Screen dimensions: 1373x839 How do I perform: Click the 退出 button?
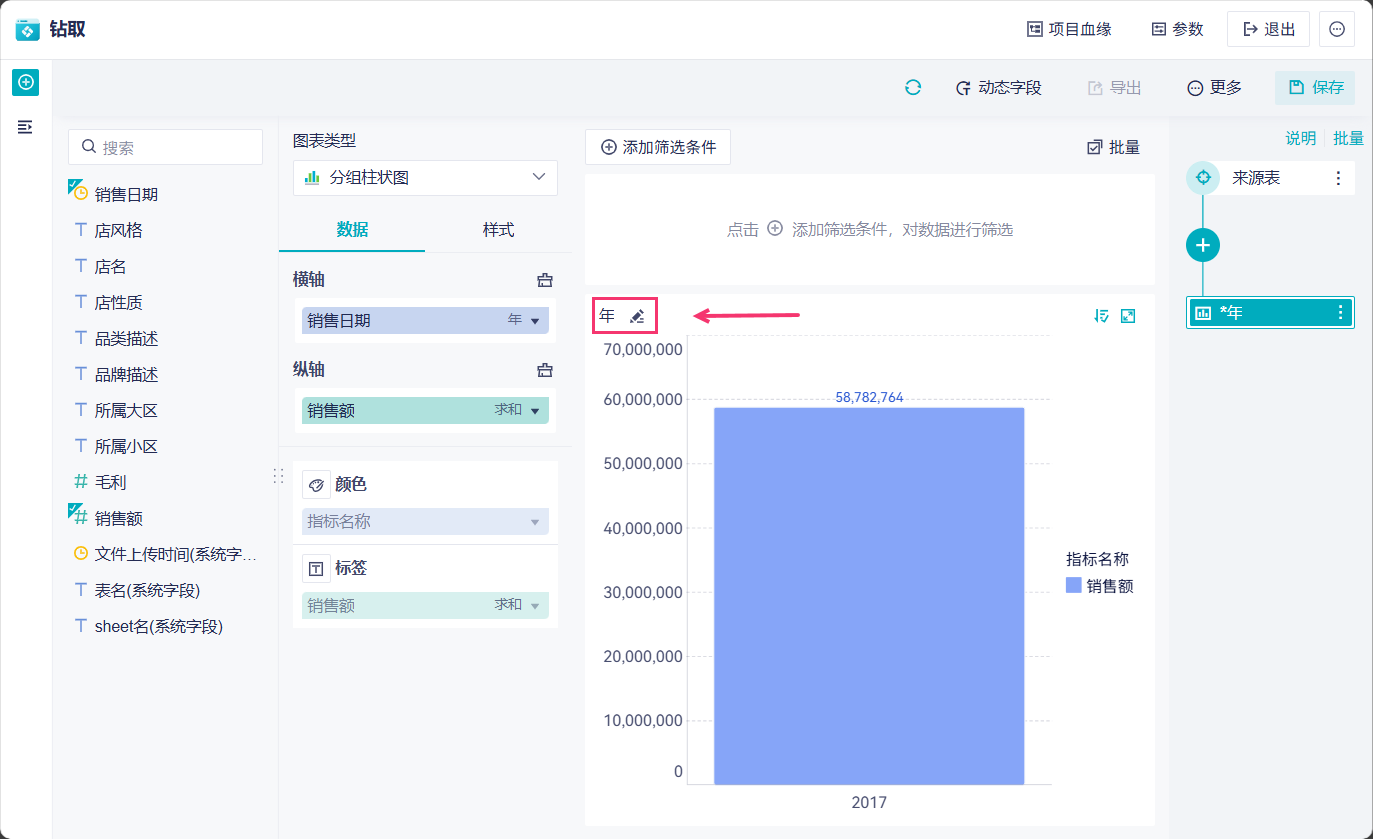point(1268,29)
